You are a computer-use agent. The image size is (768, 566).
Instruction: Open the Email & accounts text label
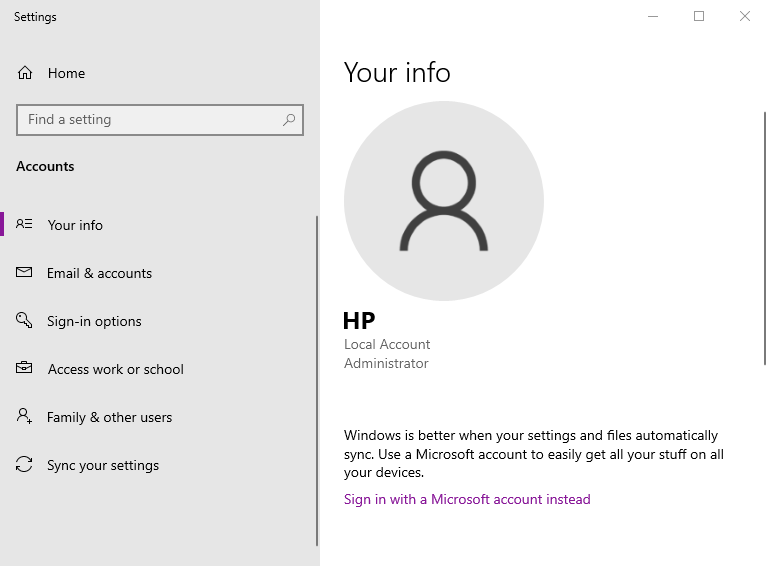click(99, 273)
